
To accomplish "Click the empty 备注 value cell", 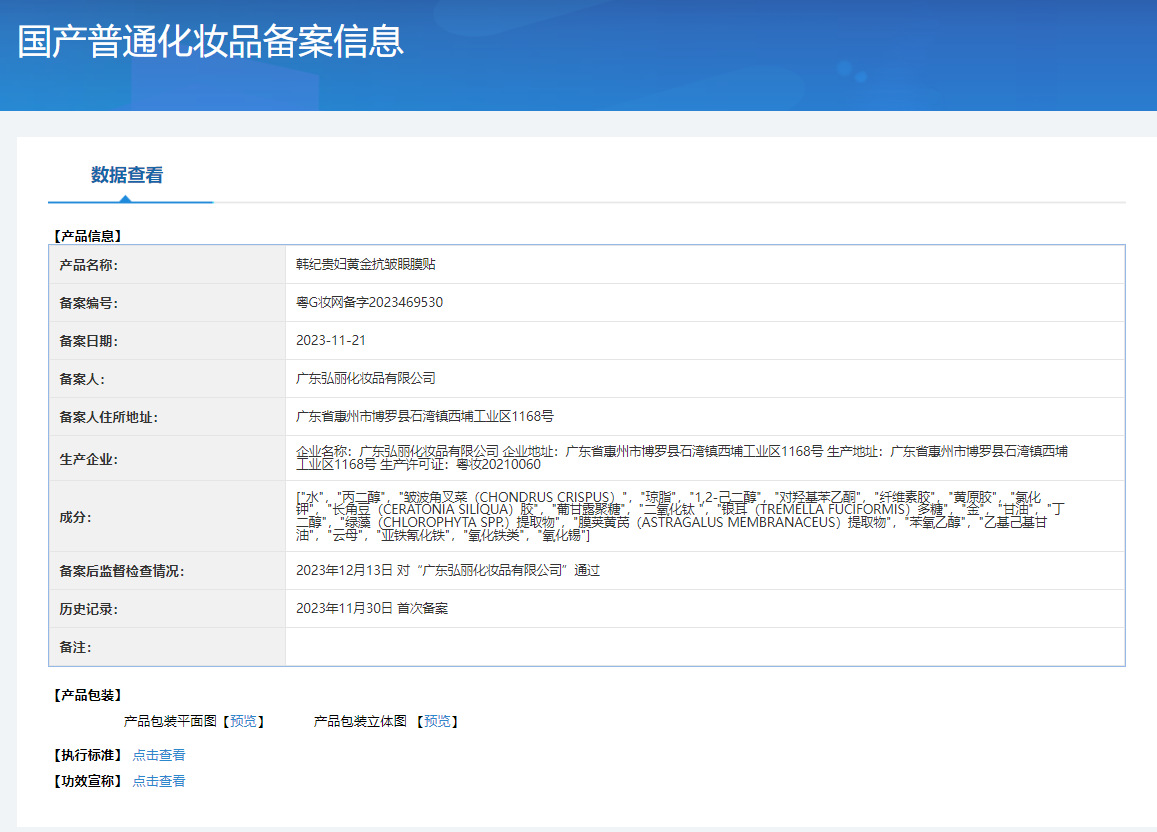I will point(705,647).
